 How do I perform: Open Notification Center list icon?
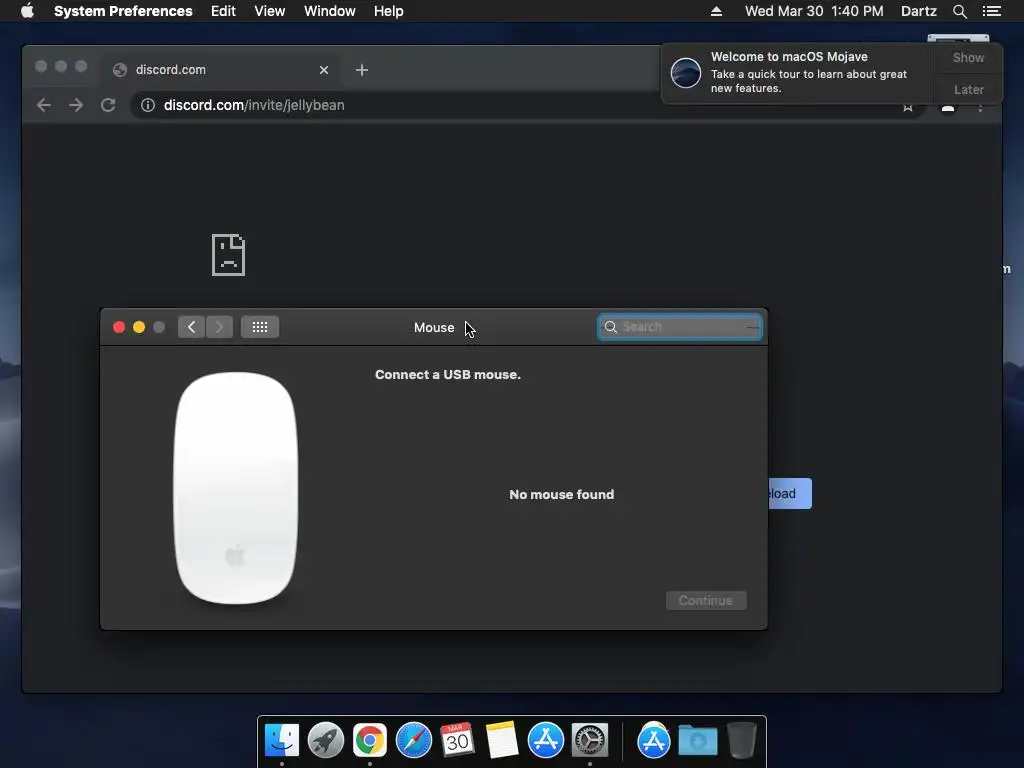click(991, 11)
